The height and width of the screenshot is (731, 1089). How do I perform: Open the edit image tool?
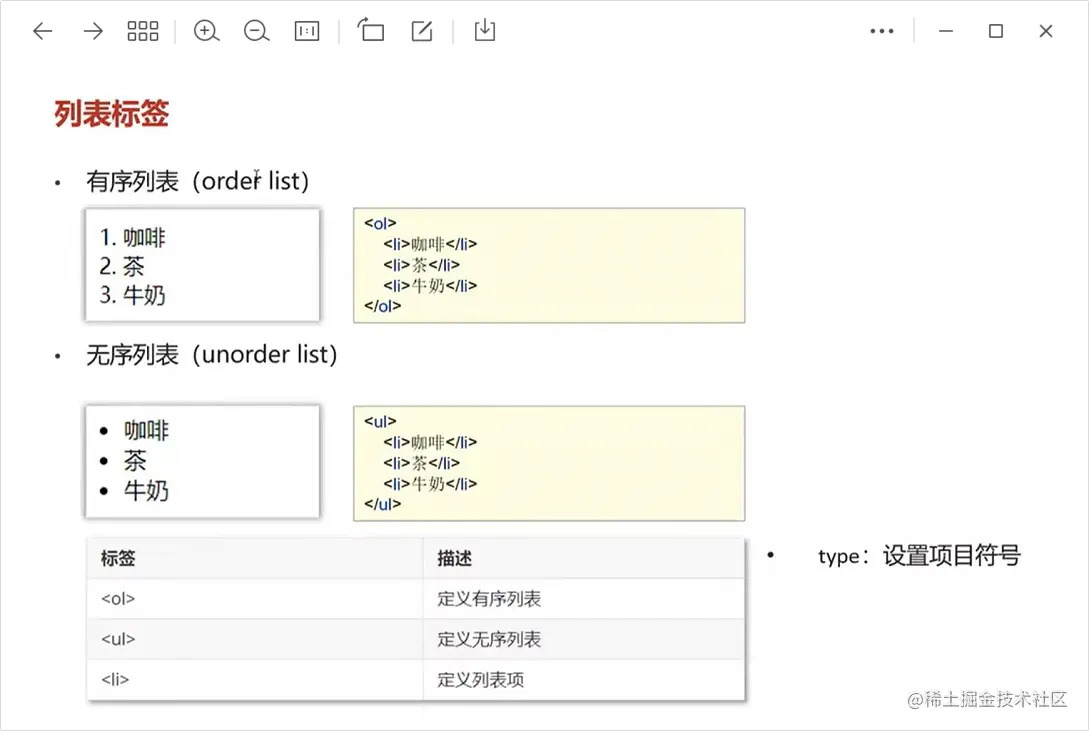[x=422, y=31]
